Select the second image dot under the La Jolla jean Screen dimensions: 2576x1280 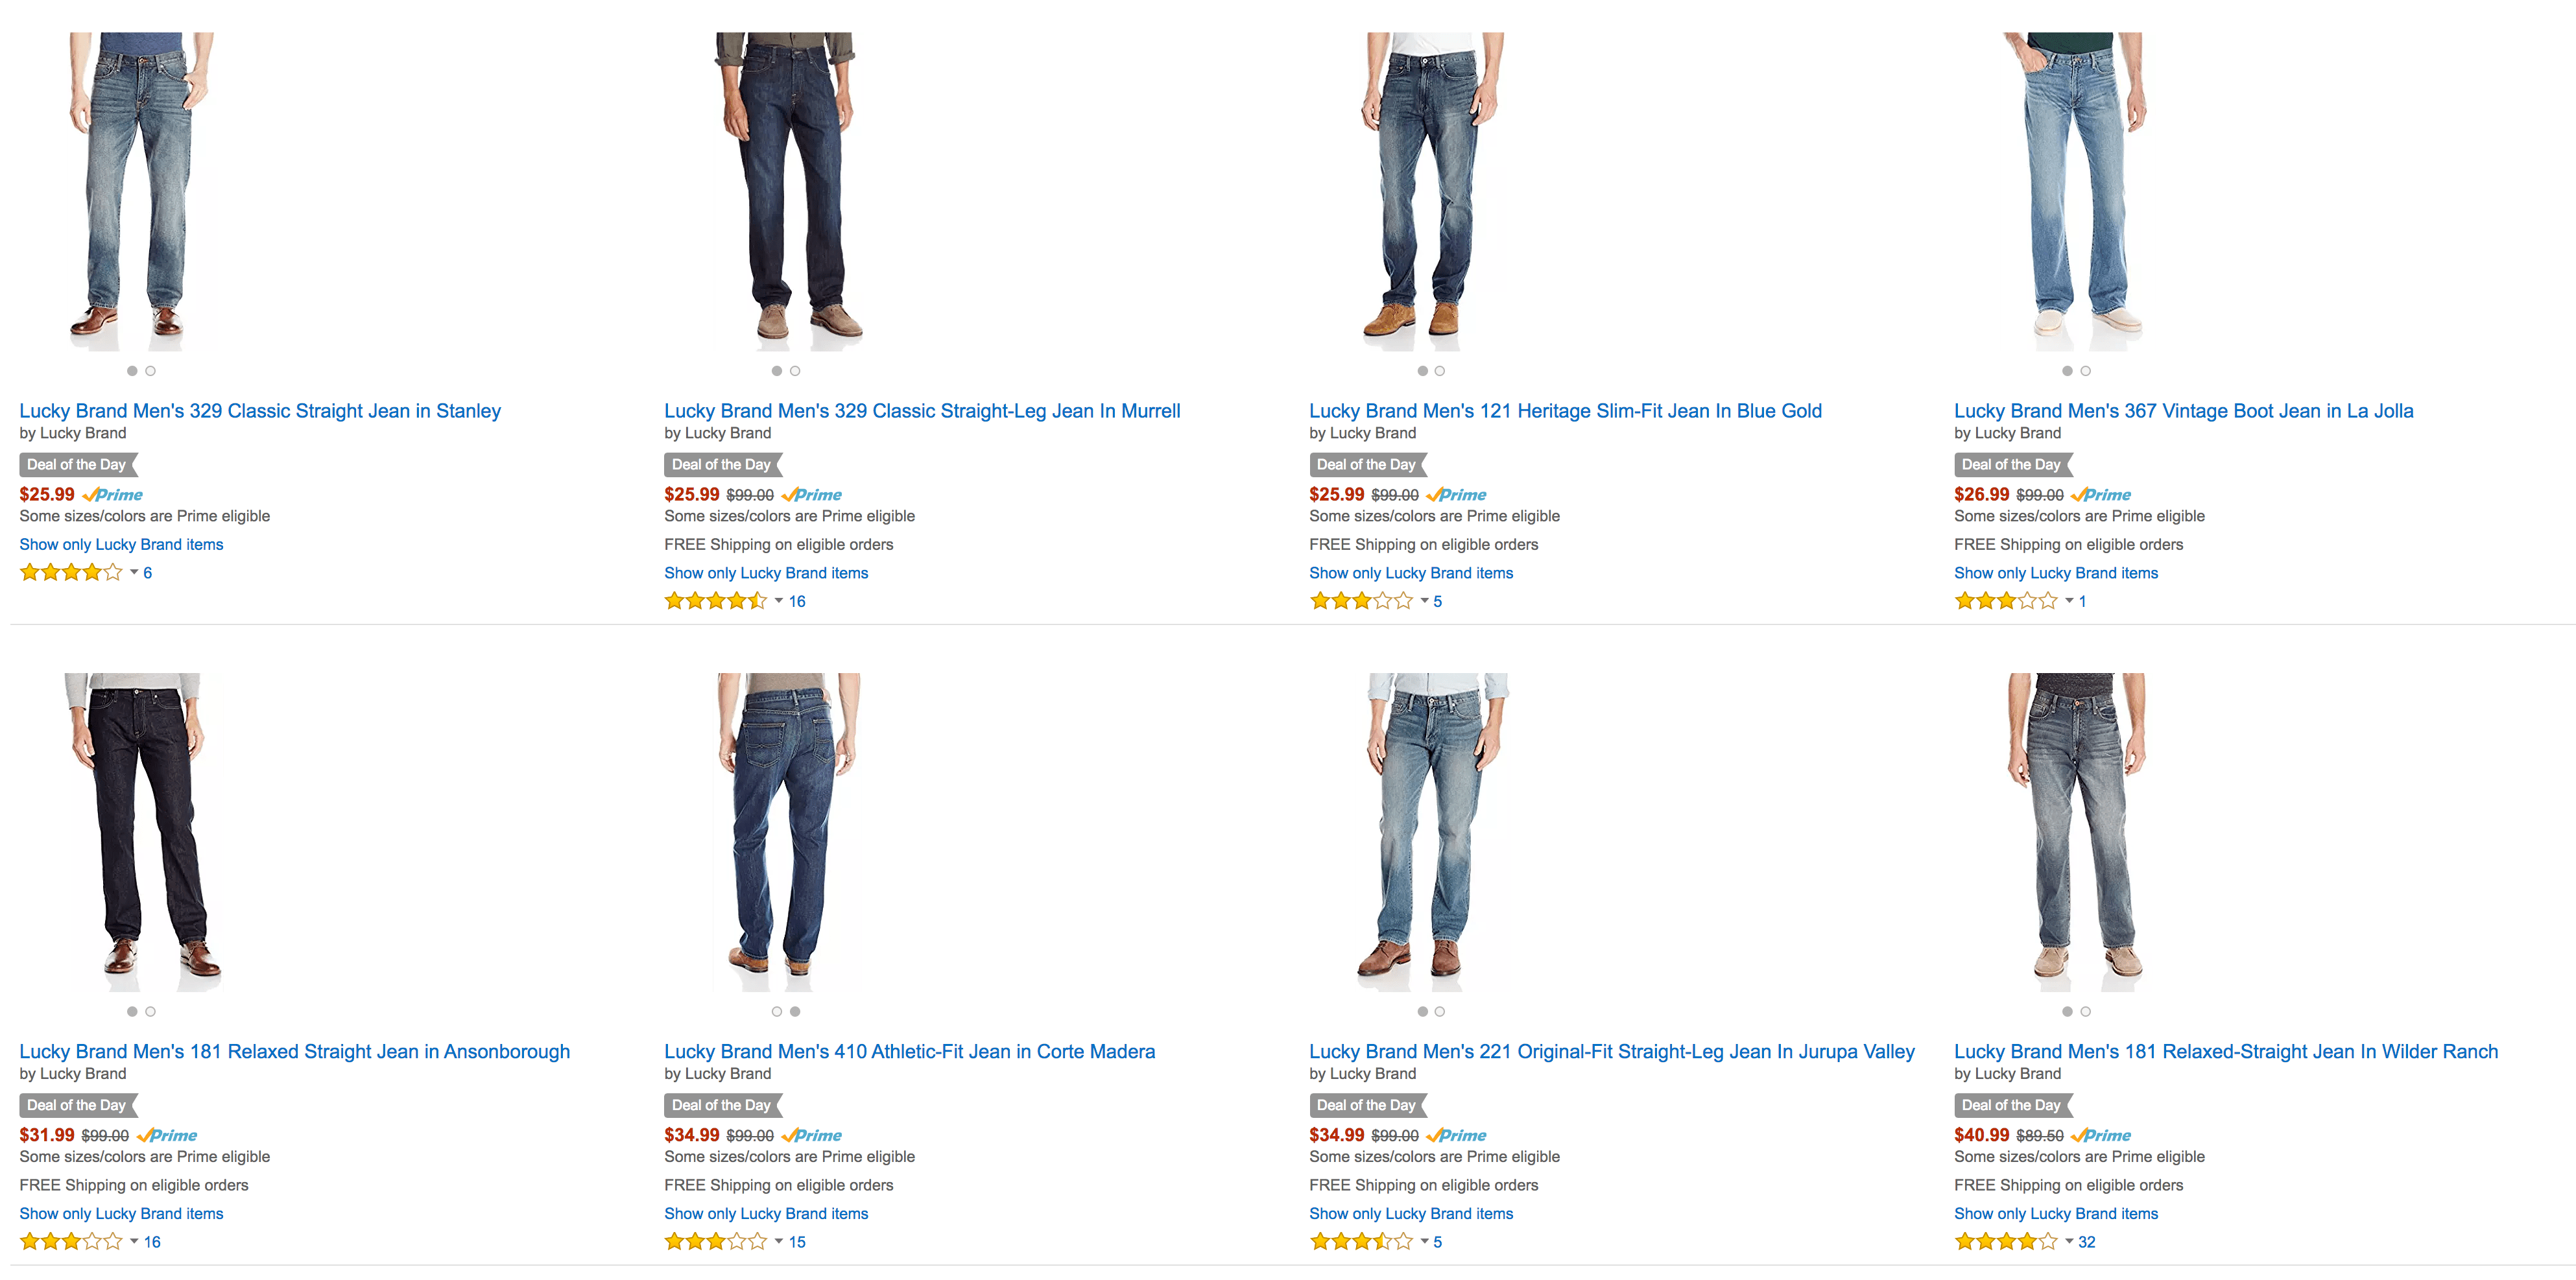click(x=2085, y=370)
